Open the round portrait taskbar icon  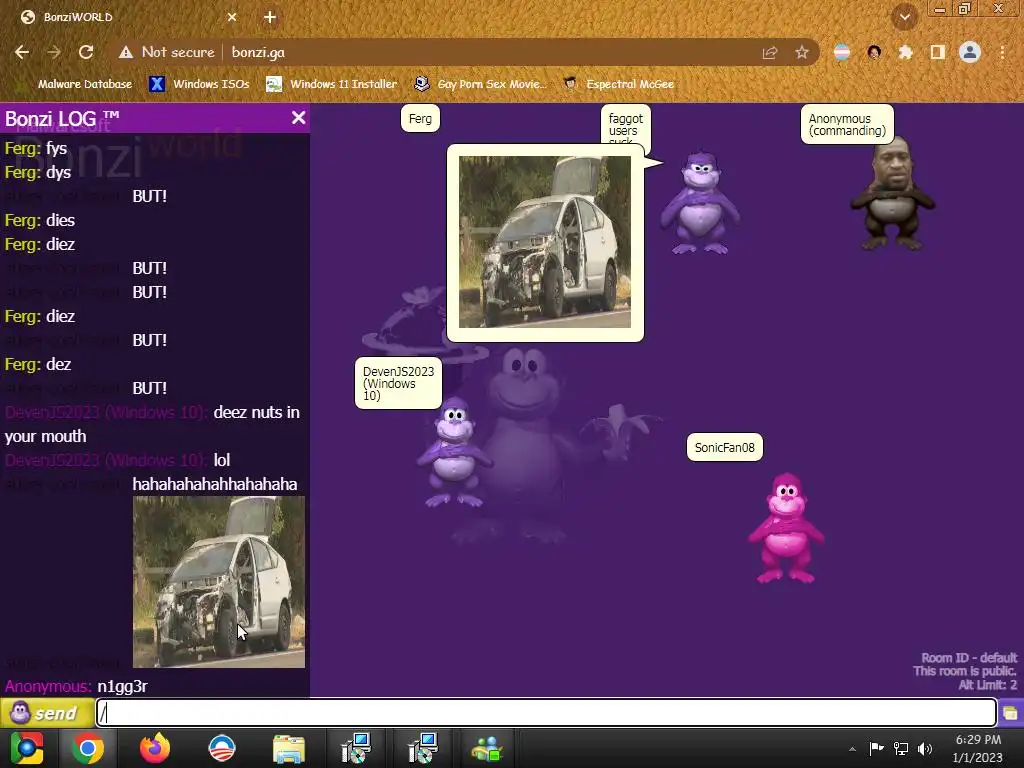click(221, 748)
